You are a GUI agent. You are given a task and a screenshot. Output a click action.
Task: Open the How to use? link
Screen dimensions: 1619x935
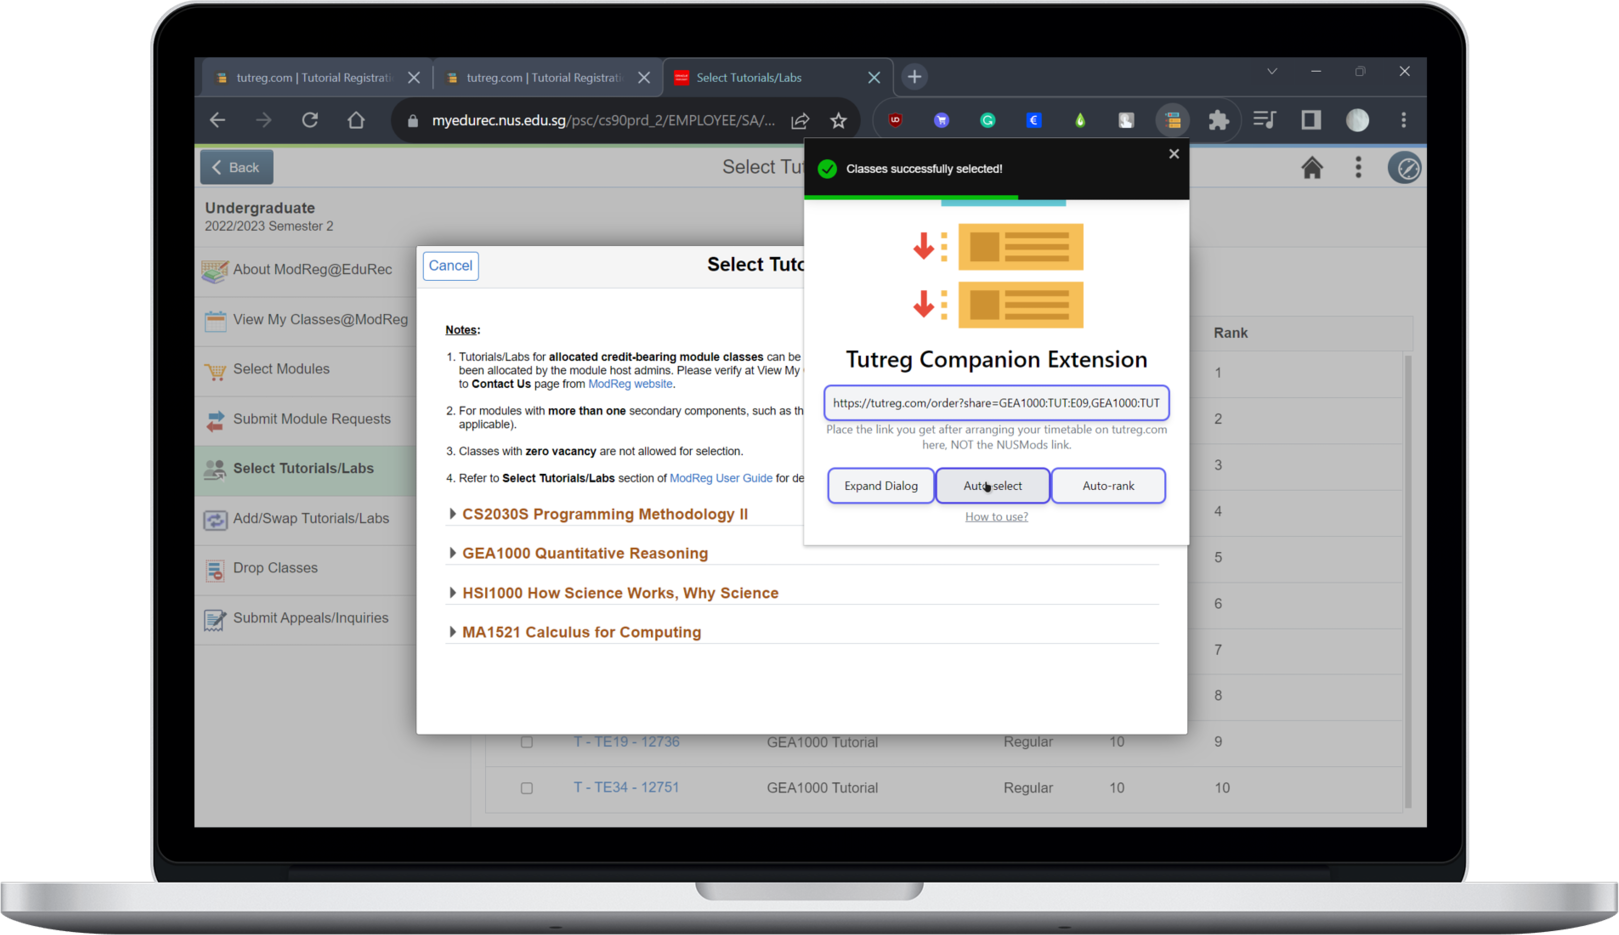[996, 517]
